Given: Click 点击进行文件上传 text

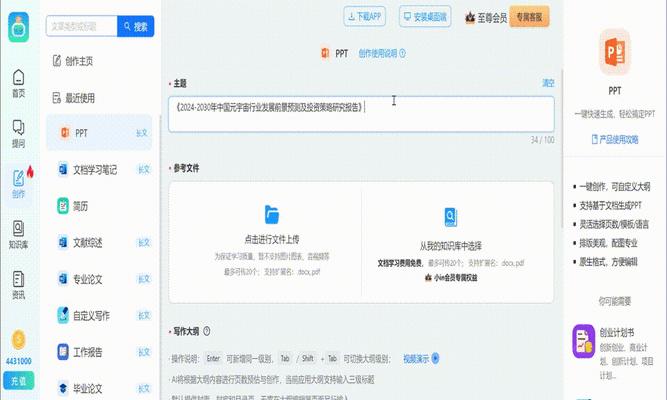Looking at the screenshot, I should pos(271,239).
